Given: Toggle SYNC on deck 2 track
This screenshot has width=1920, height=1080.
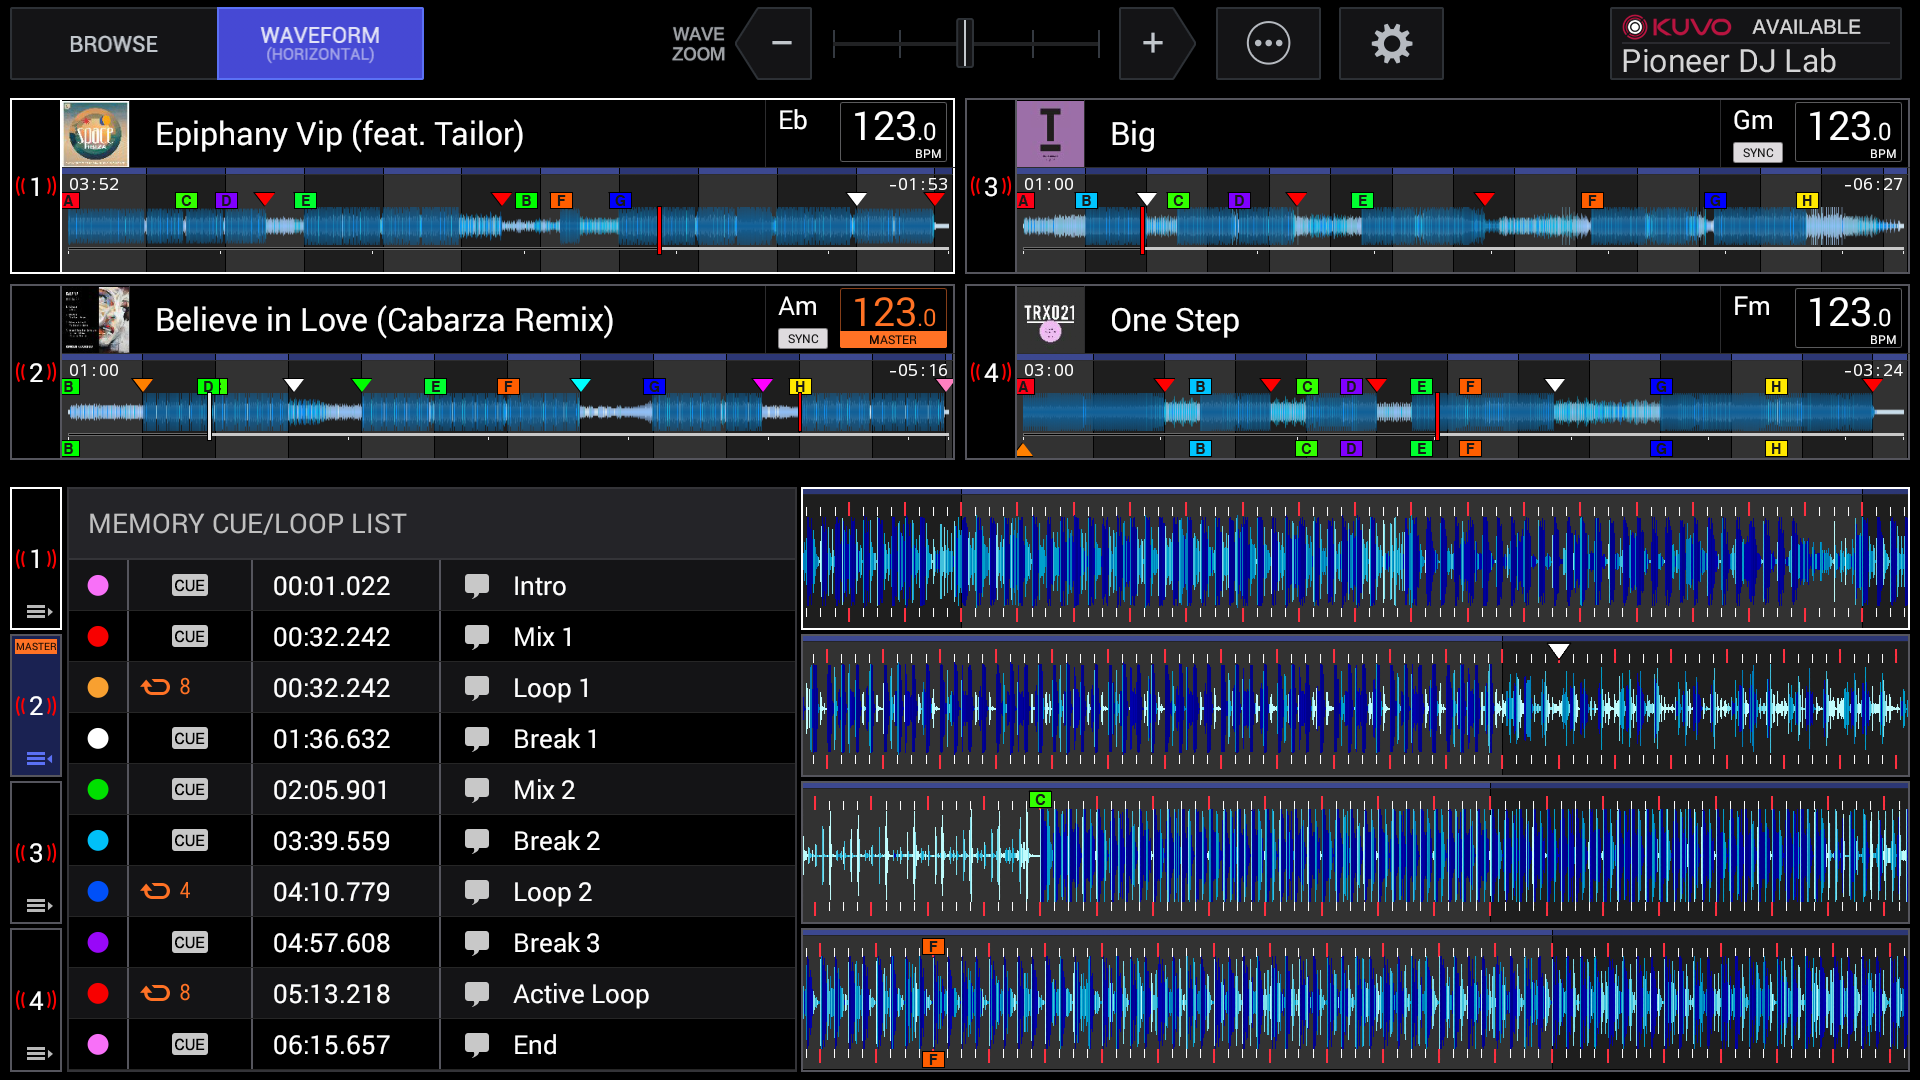Looking at the screenshot, I should (802, 339).
